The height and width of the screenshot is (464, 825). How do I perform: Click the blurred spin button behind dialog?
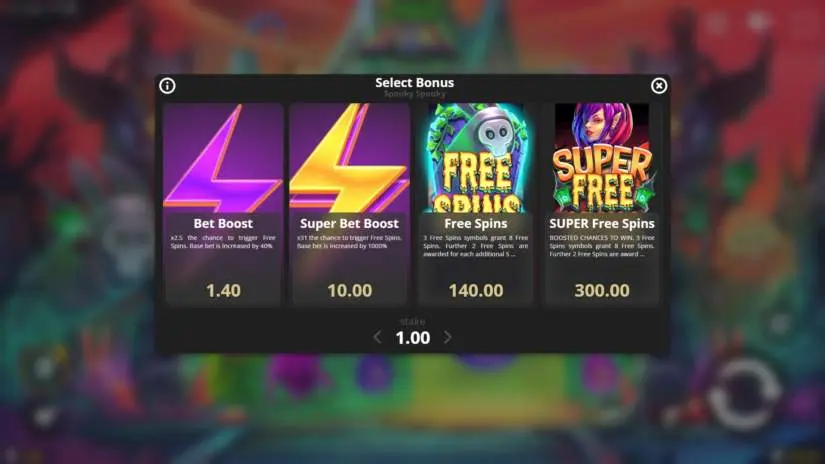[743, 395]
